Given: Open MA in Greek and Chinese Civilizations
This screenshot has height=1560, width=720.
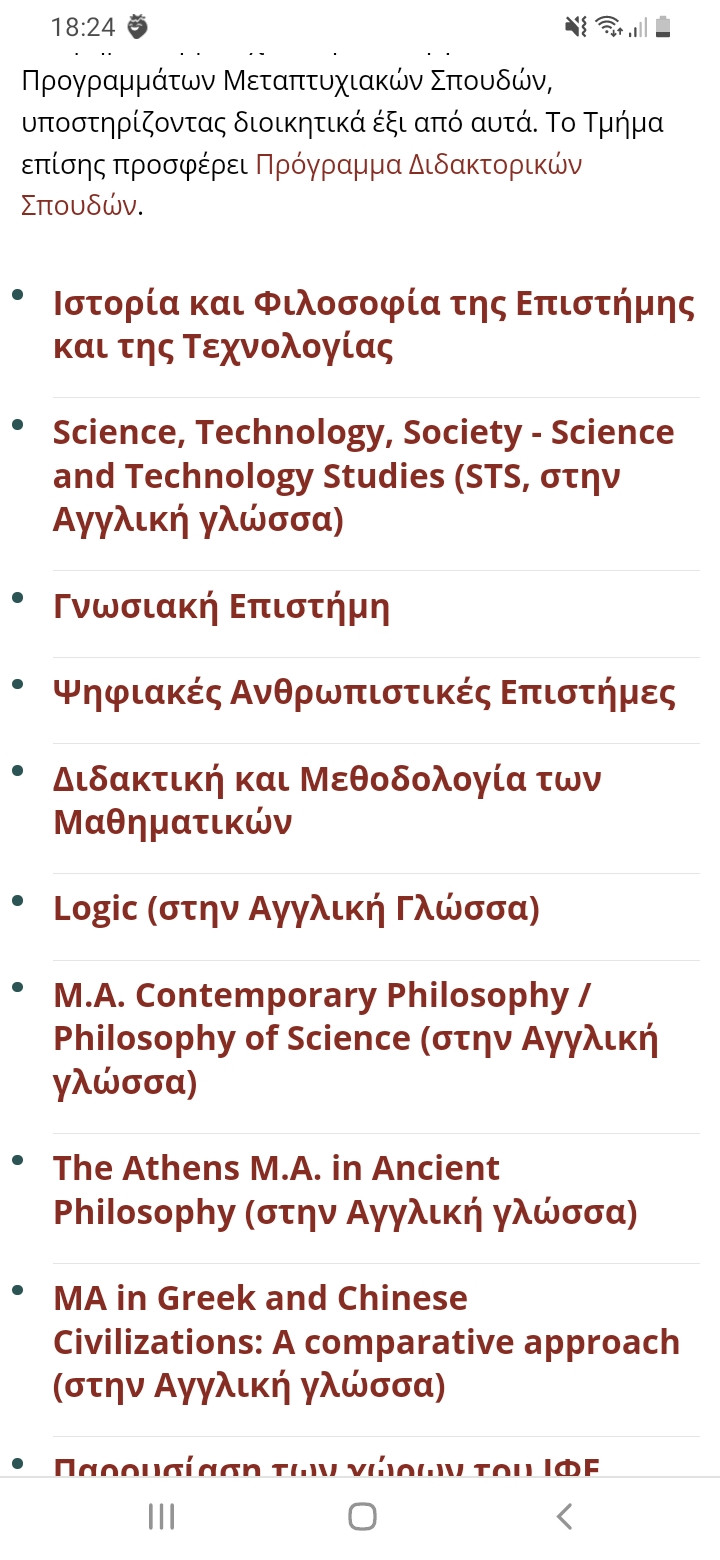Looking at the screenshot, I should tap(366, 1342).
